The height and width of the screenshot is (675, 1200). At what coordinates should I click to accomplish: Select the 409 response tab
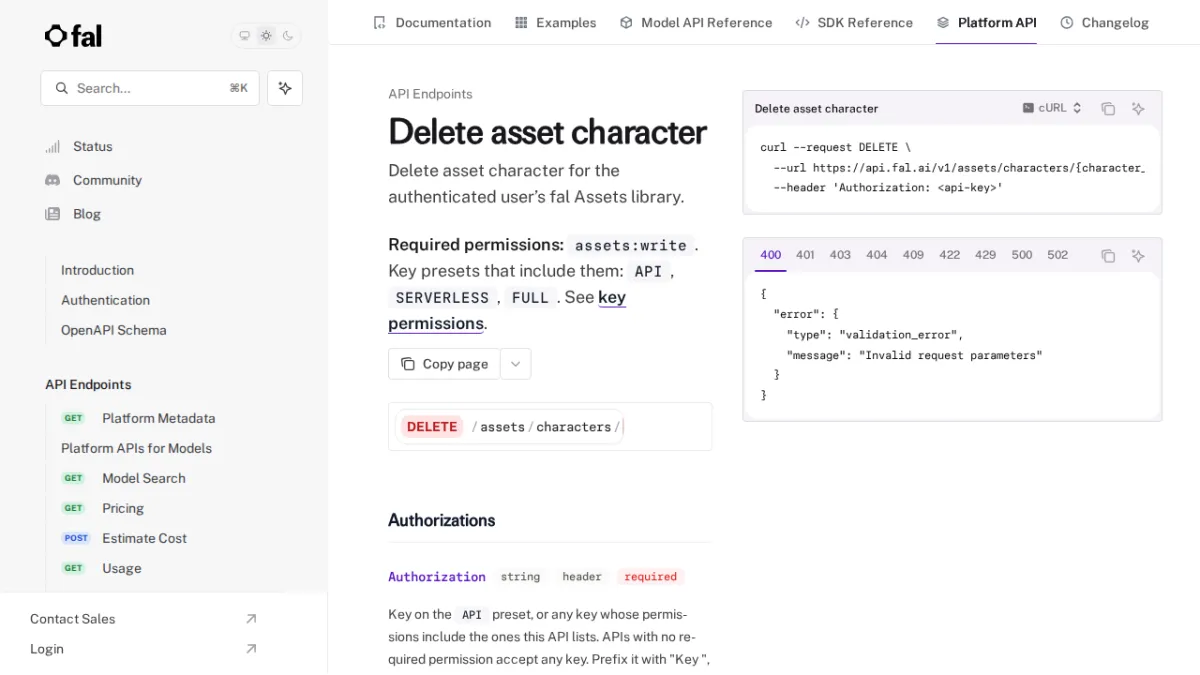click(913, 255)
